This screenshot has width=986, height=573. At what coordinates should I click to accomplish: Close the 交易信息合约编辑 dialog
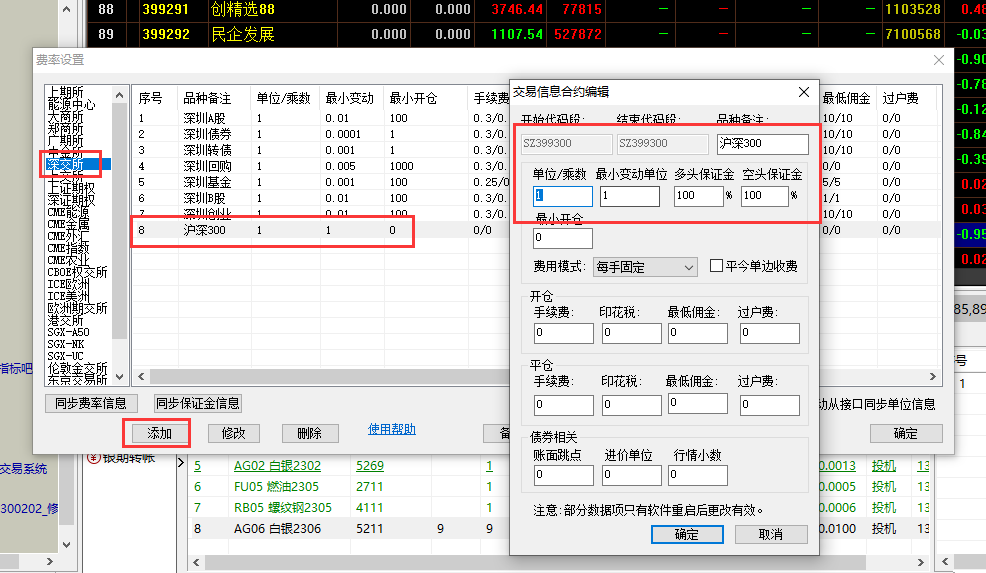coord(803,92)
